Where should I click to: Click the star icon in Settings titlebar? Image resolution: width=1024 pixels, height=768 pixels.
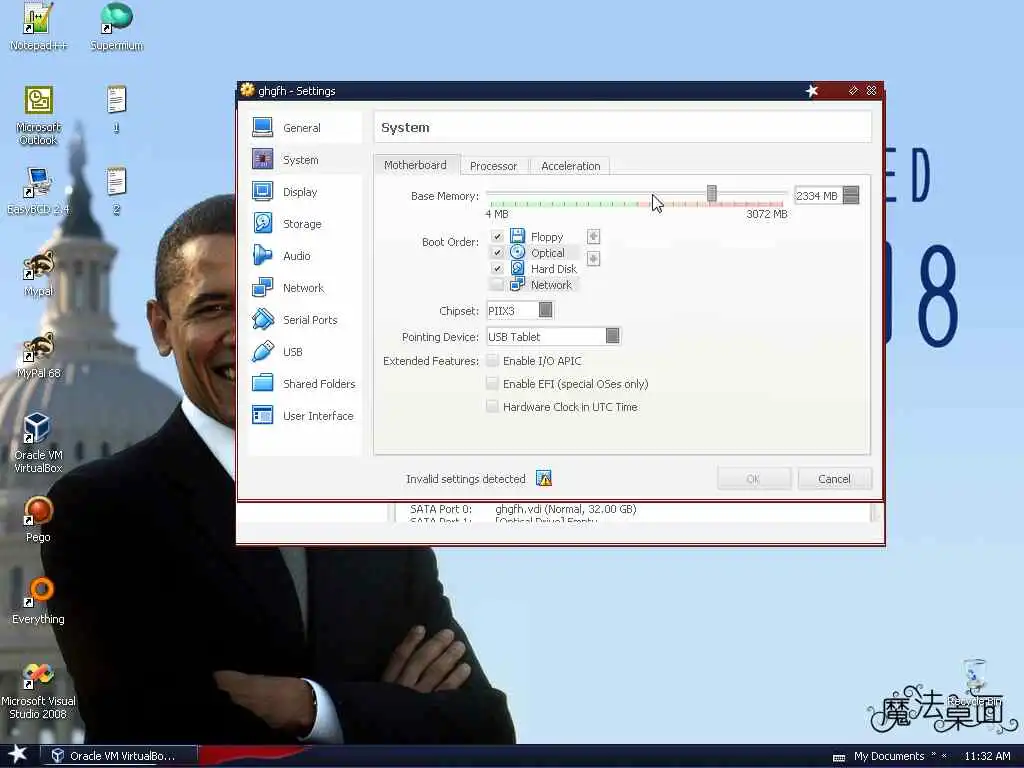[811, 91]
